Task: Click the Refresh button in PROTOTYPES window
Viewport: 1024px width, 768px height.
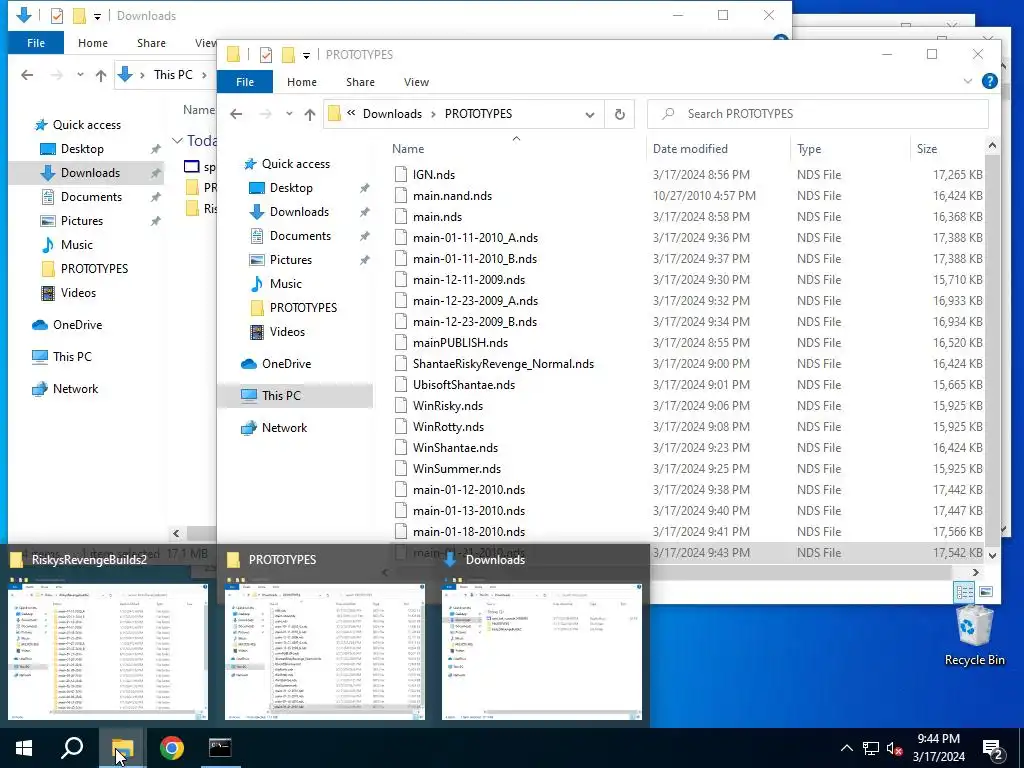Action: [619, 114]
